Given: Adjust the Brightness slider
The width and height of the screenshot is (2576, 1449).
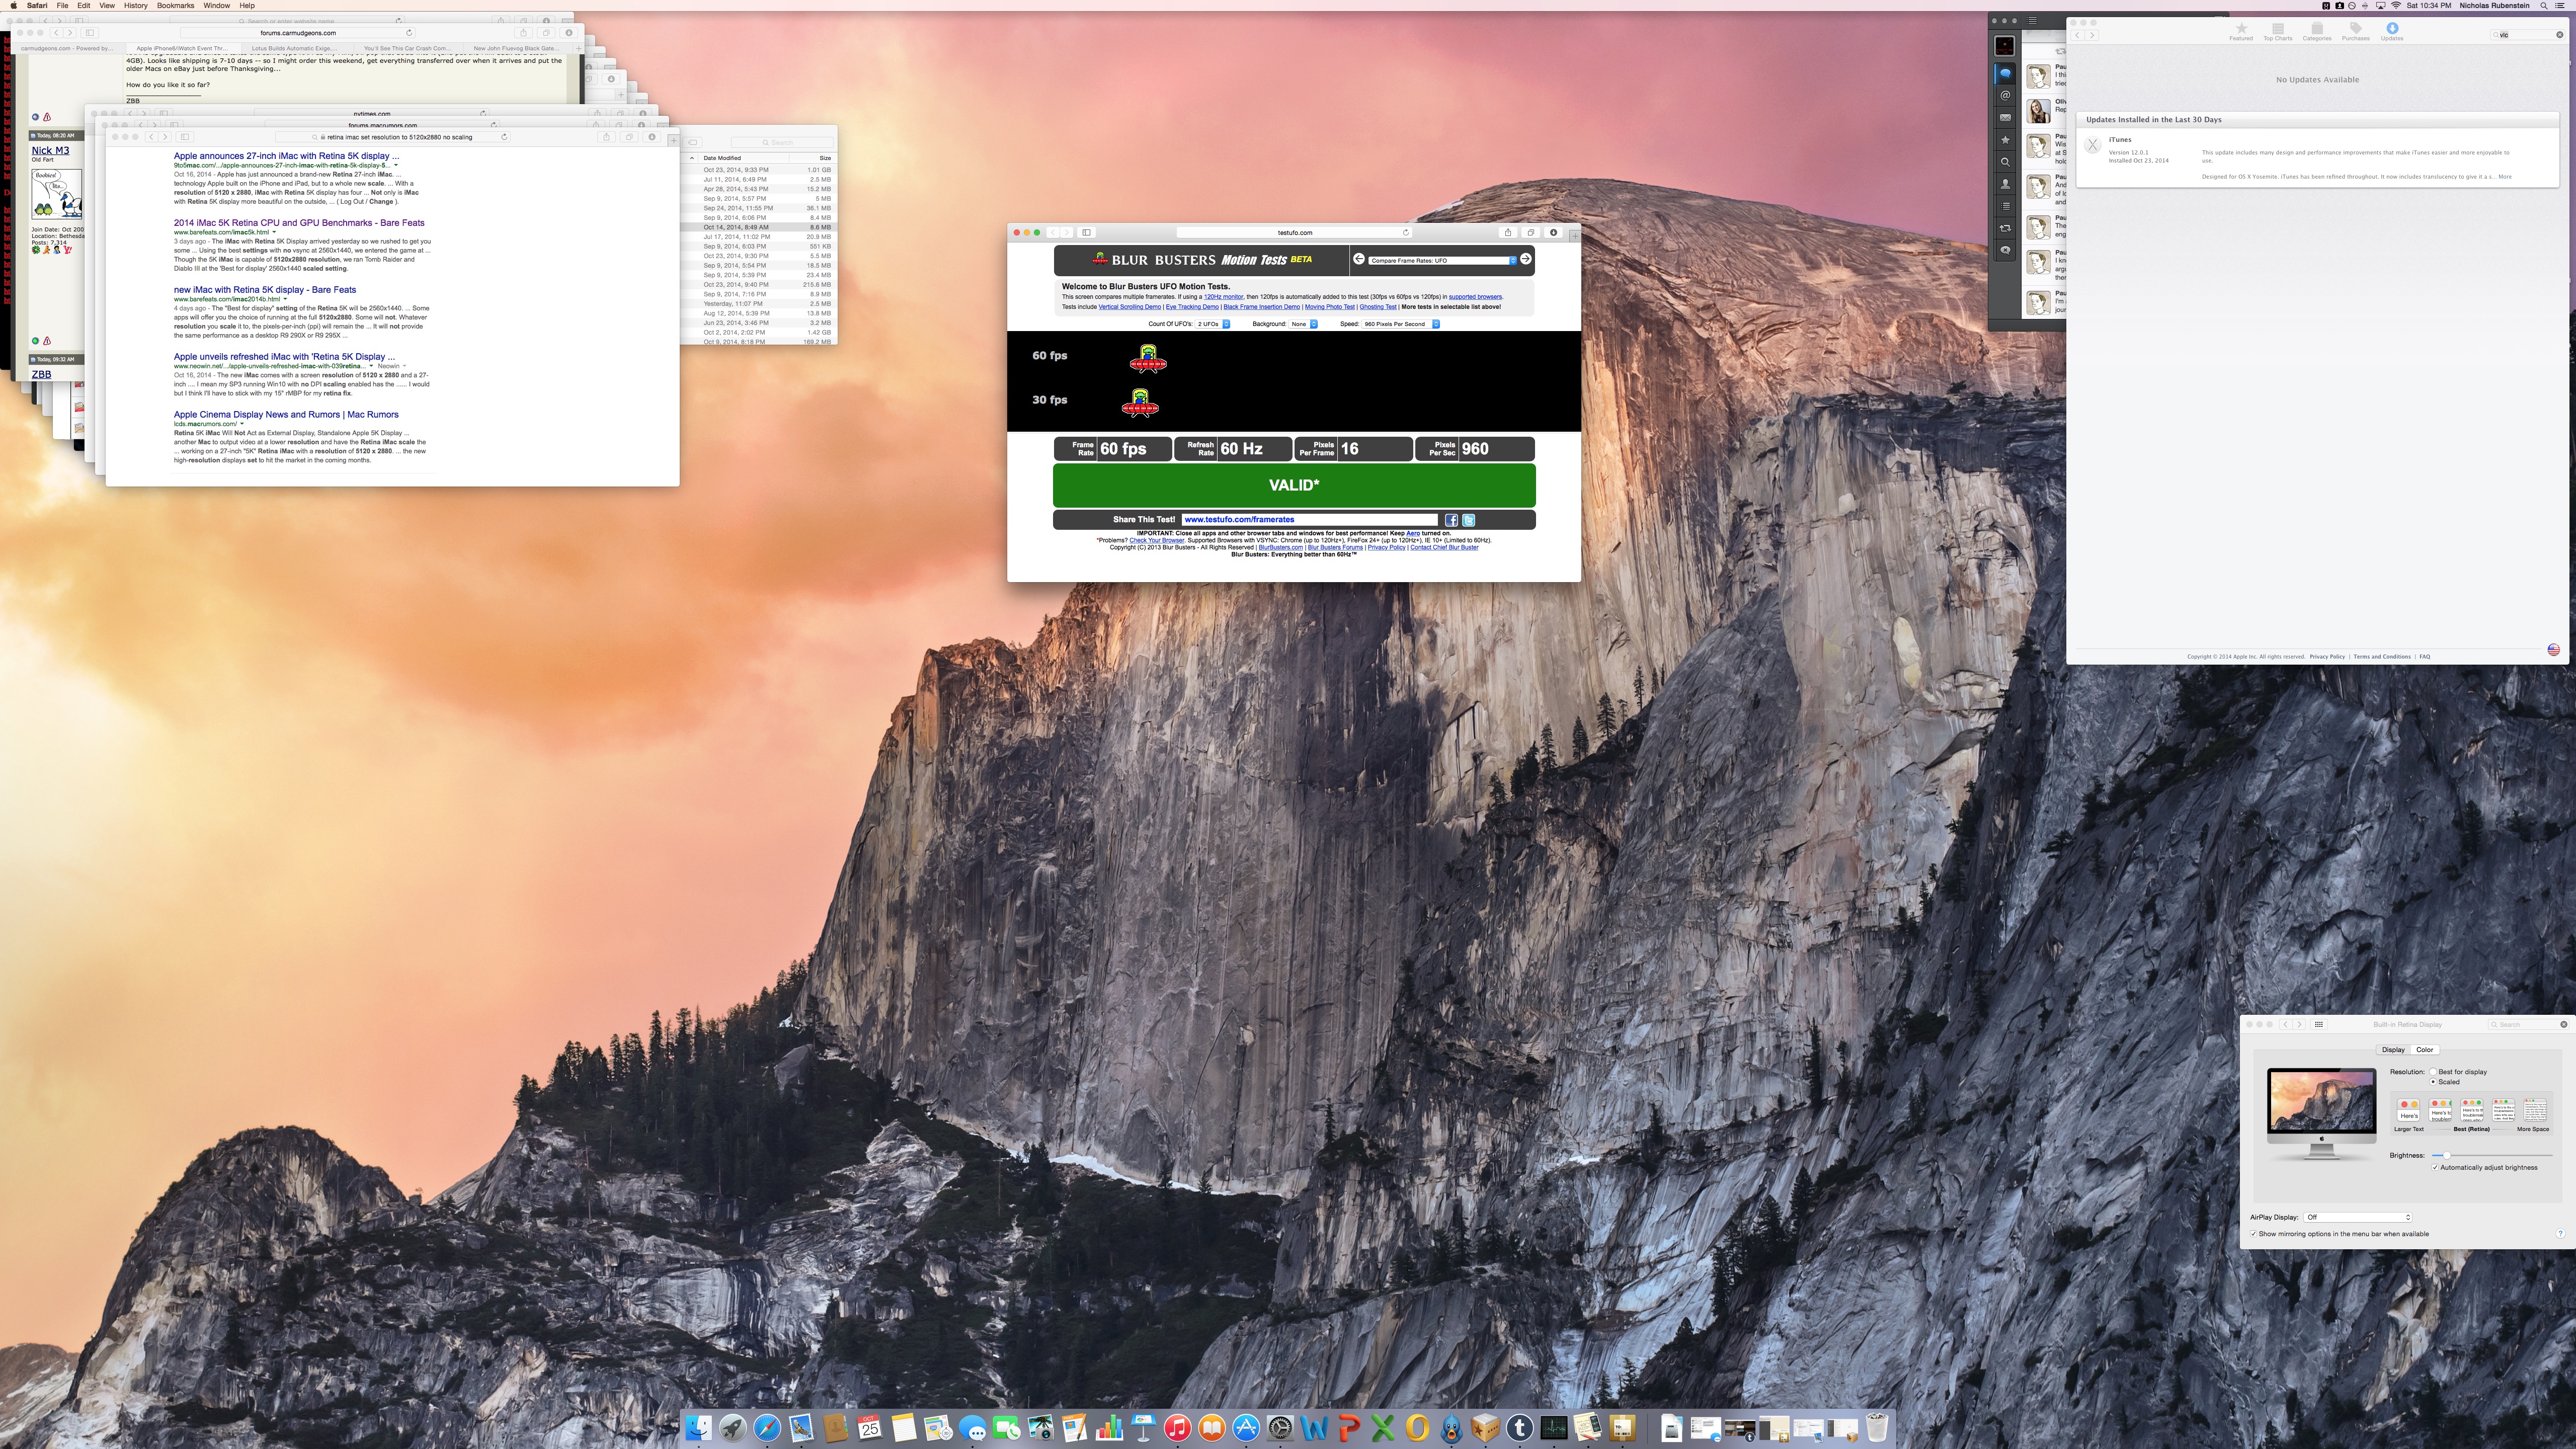Looking at the screenshot, I should pos(2446,1155).
